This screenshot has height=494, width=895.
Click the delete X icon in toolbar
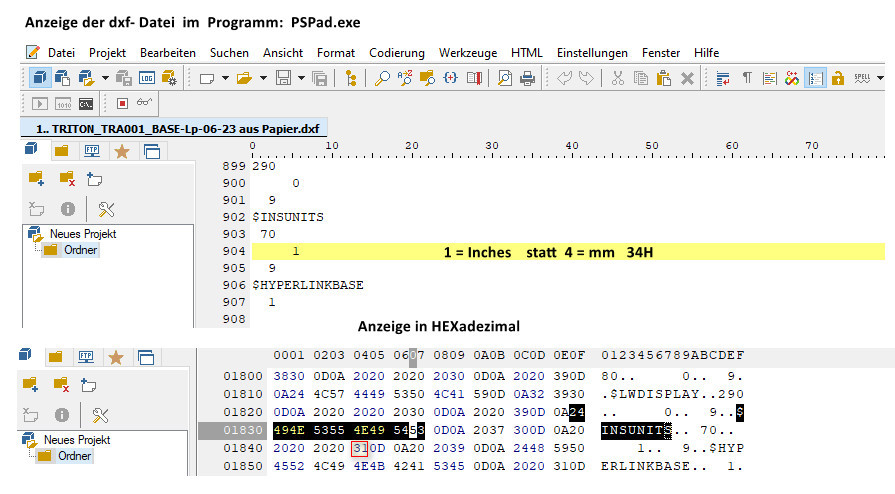pos(688,78)
